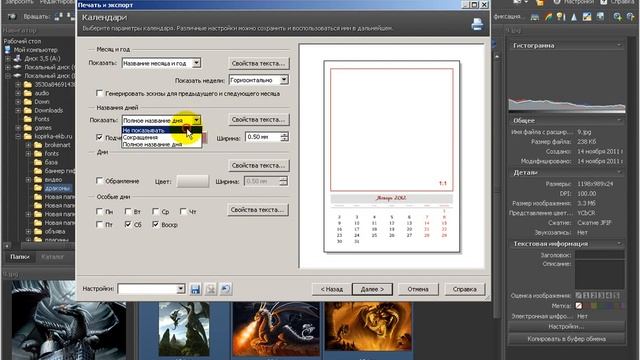Open the Настройки presets combo box
640x360 pixels.
pos(151,289)
